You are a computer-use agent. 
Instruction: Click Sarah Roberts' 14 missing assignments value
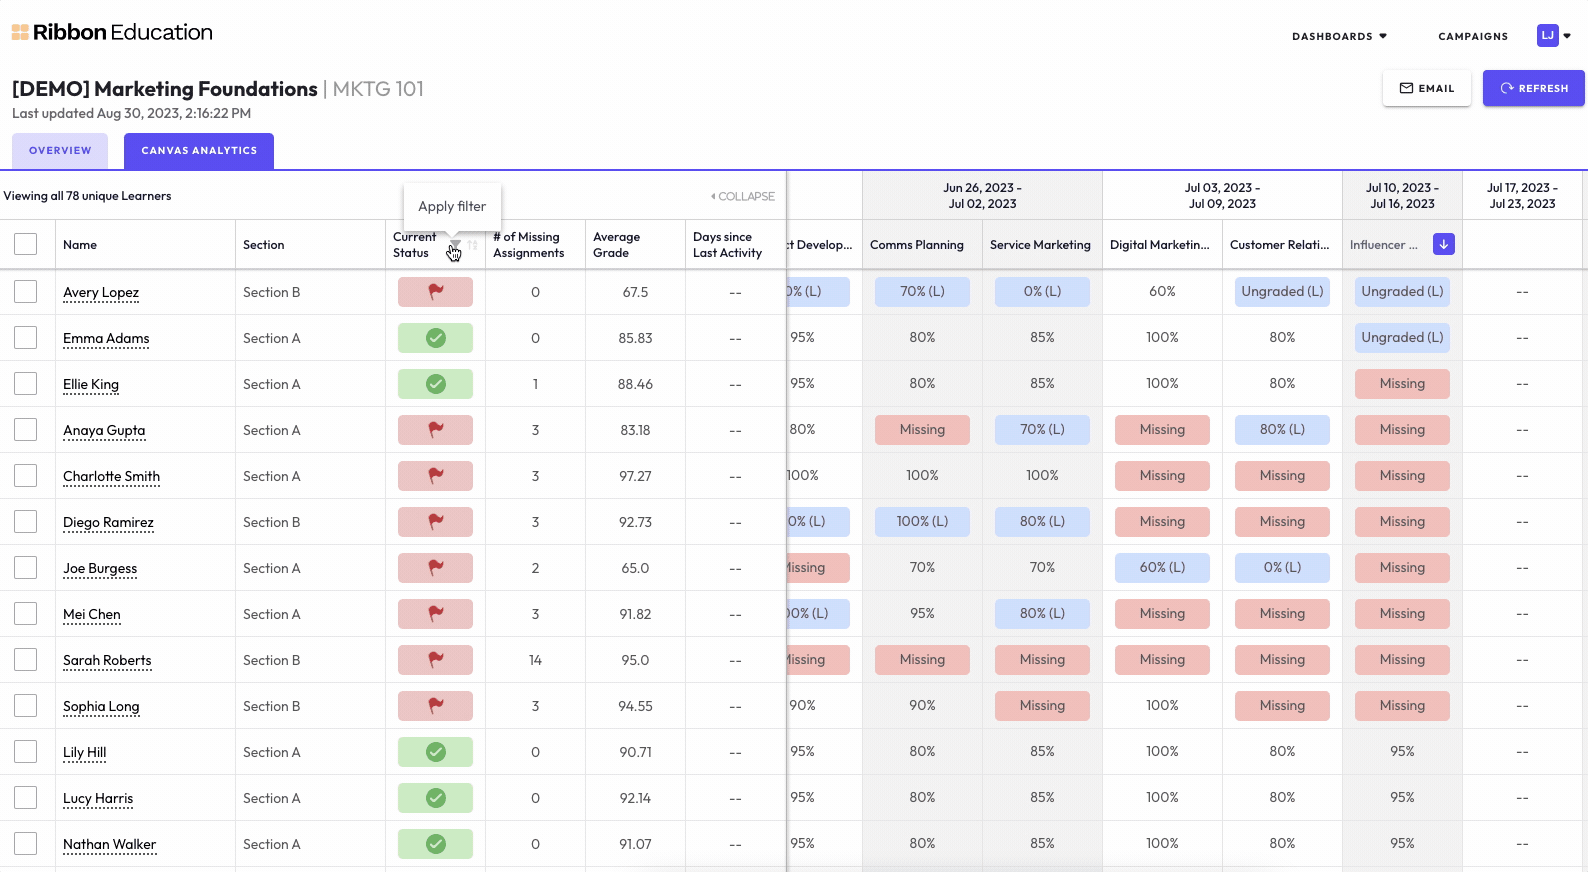535,661
